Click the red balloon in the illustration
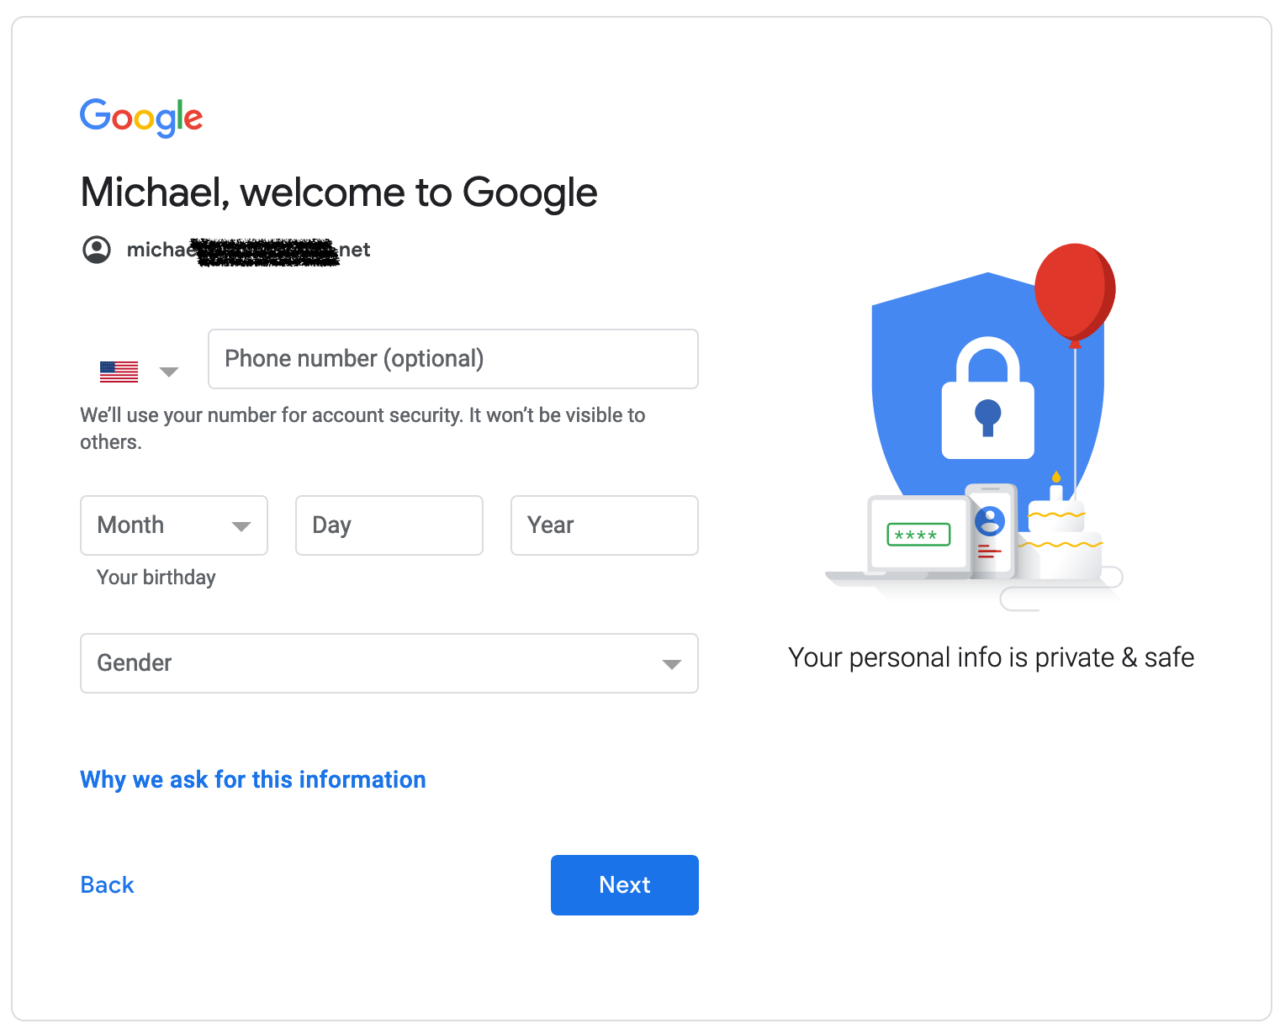This screenshot has height=1034, width=1280. point(1077,290)
